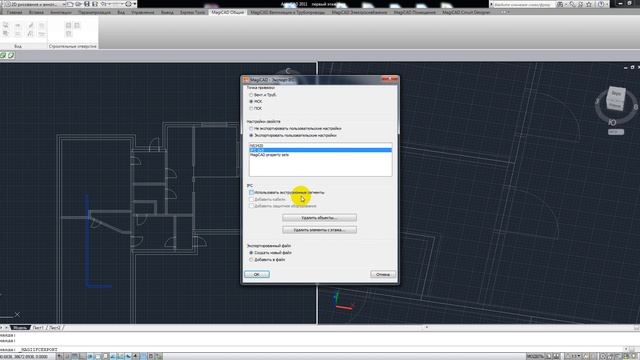Click the Save icon in quick access toolbar
This screenshot has width=640, height=360.
[x=87, y=4]
